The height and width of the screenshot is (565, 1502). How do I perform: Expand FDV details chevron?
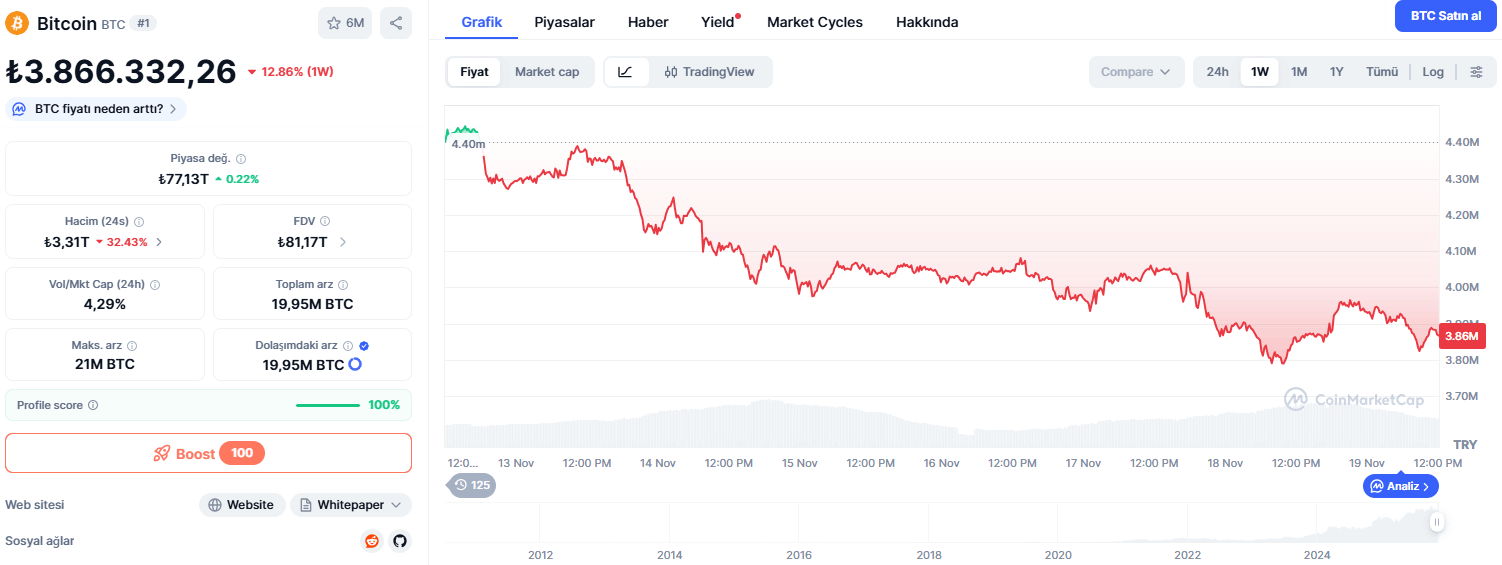click(x=343, y=242)
